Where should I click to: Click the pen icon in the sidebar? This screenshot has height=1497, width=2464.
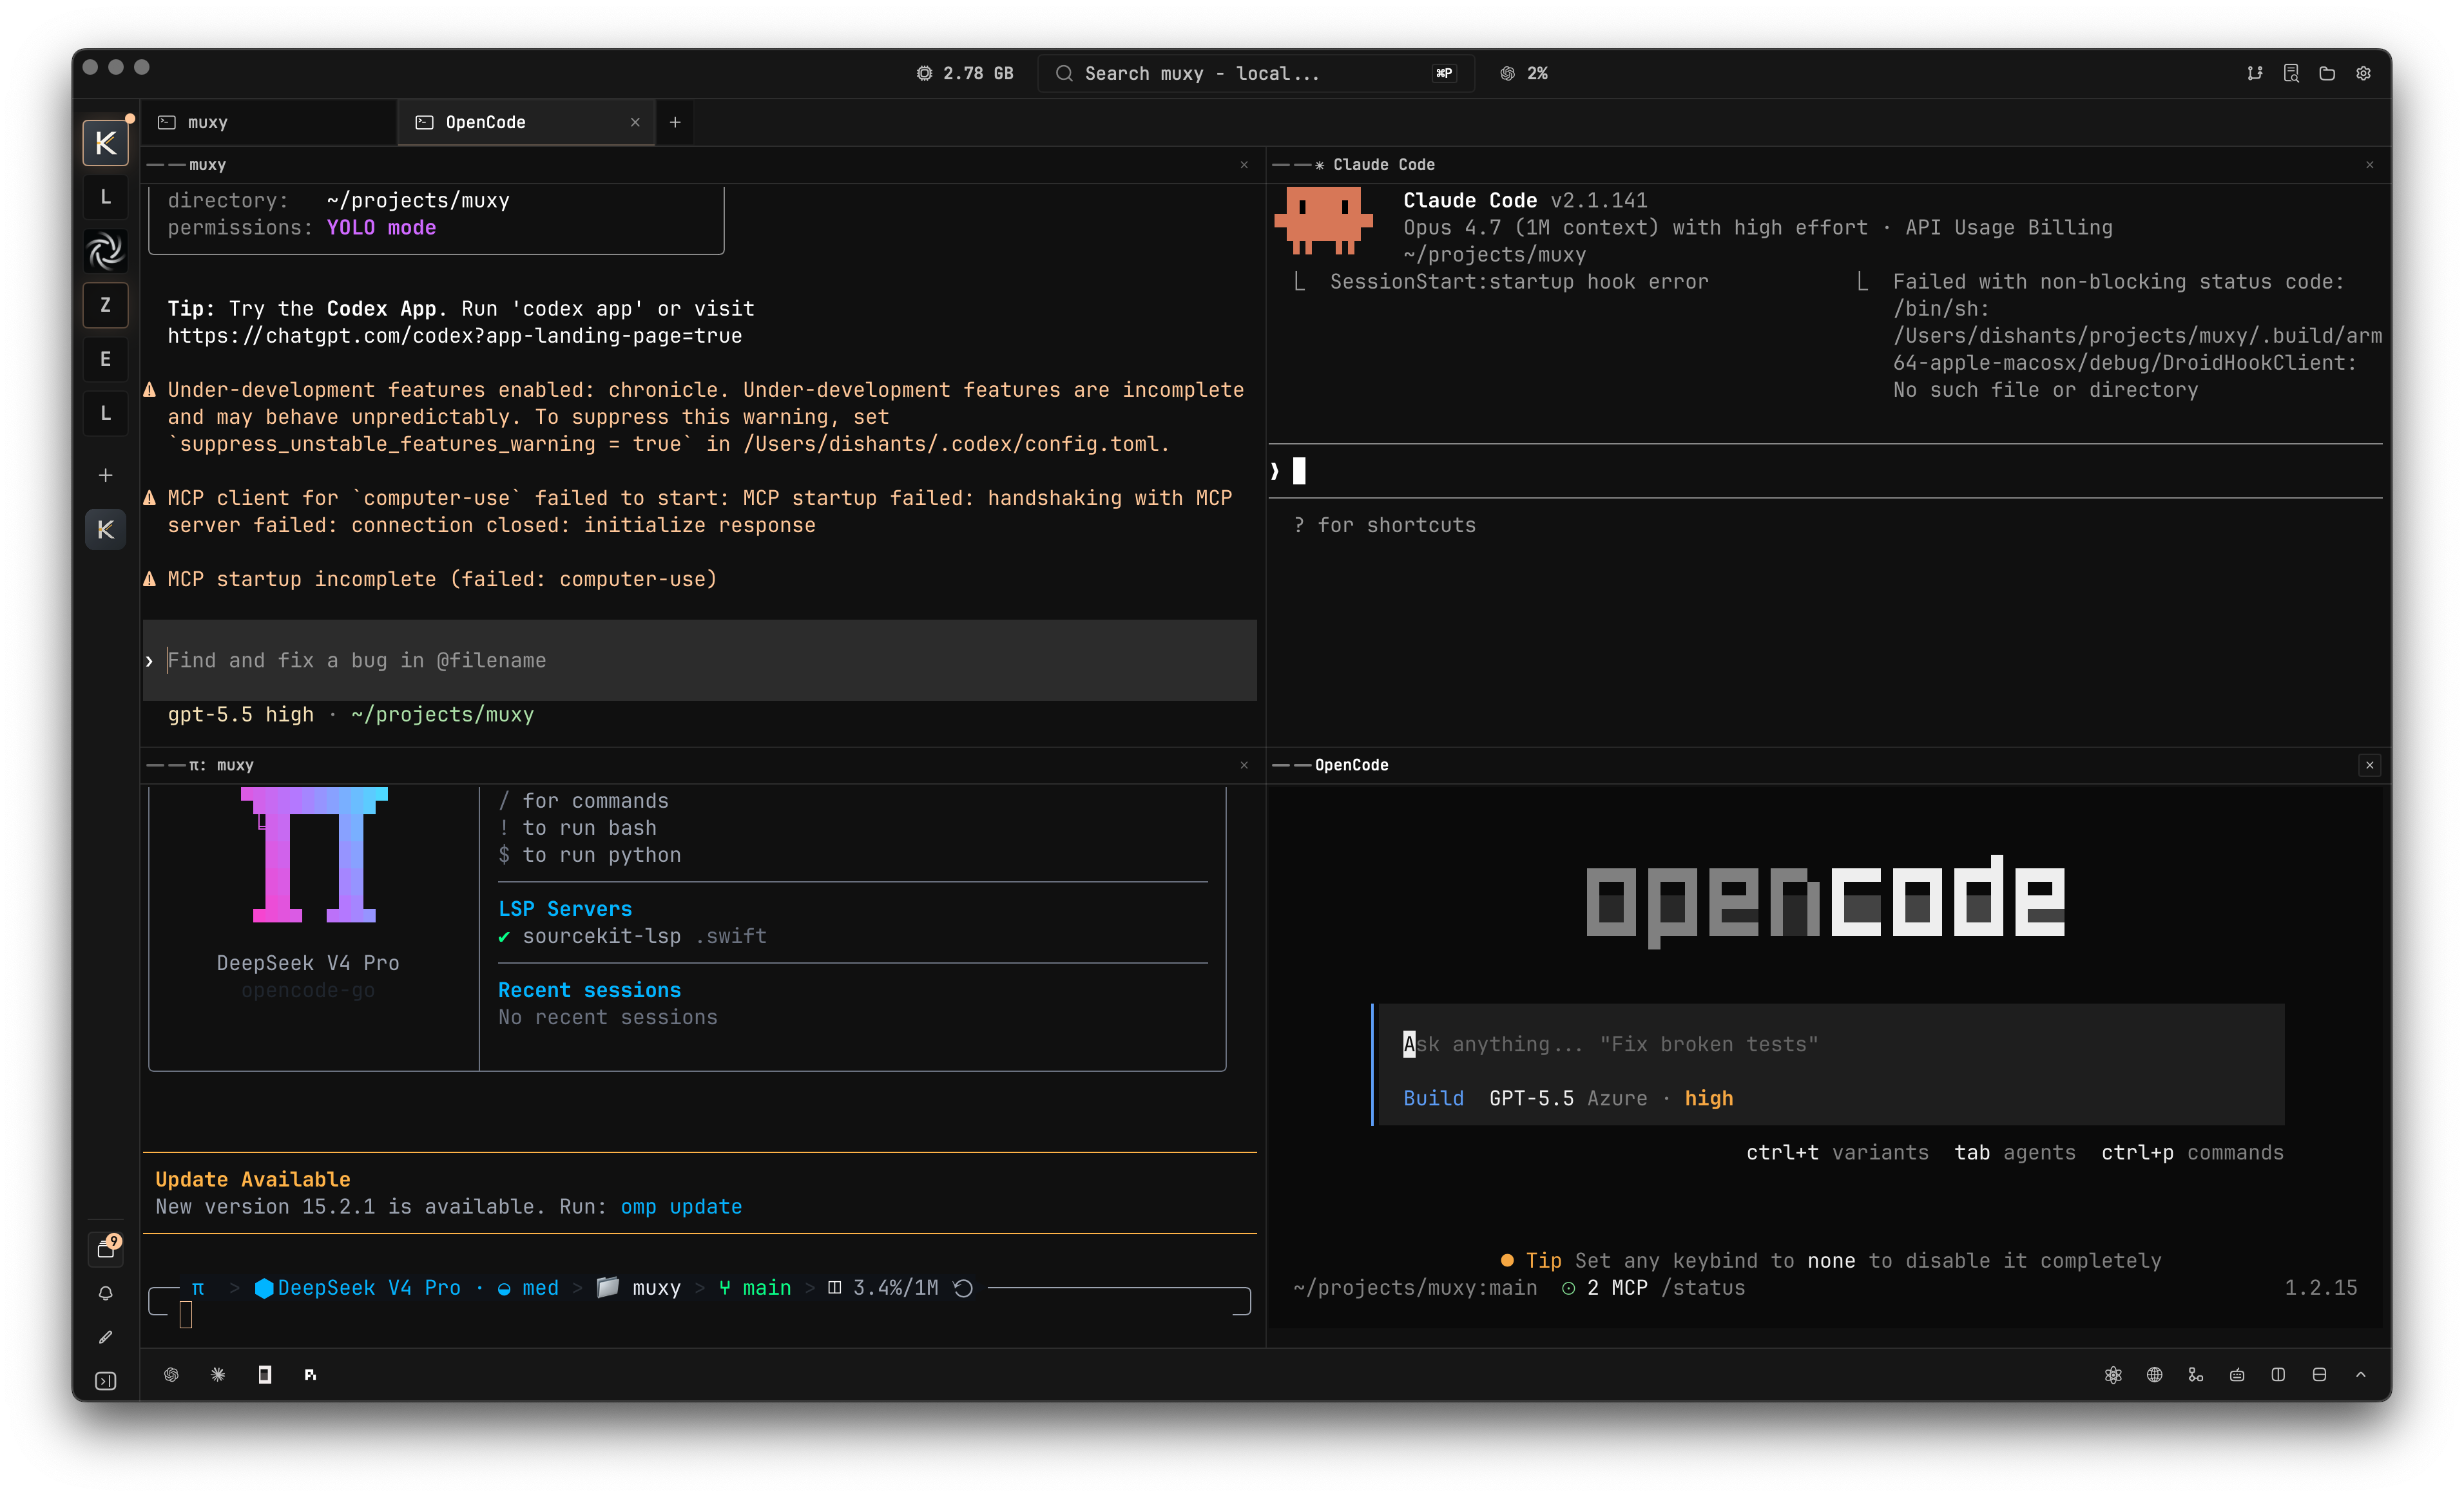tap(105, 1337)
